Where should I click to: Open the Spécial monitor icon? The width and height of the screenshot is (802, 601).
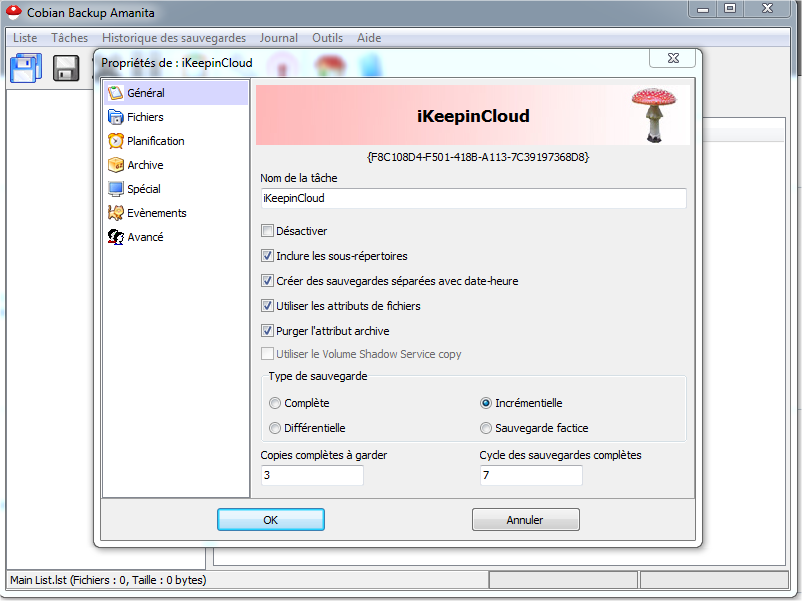116,189
